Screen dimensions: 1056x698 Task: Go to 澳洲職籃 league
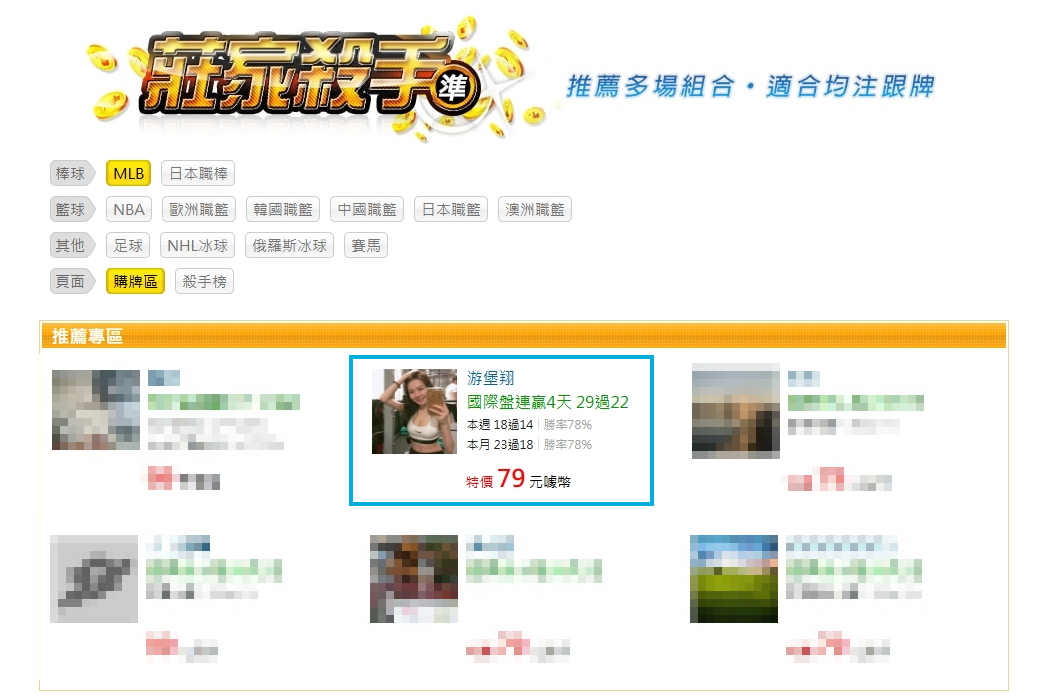coord(535,210)
